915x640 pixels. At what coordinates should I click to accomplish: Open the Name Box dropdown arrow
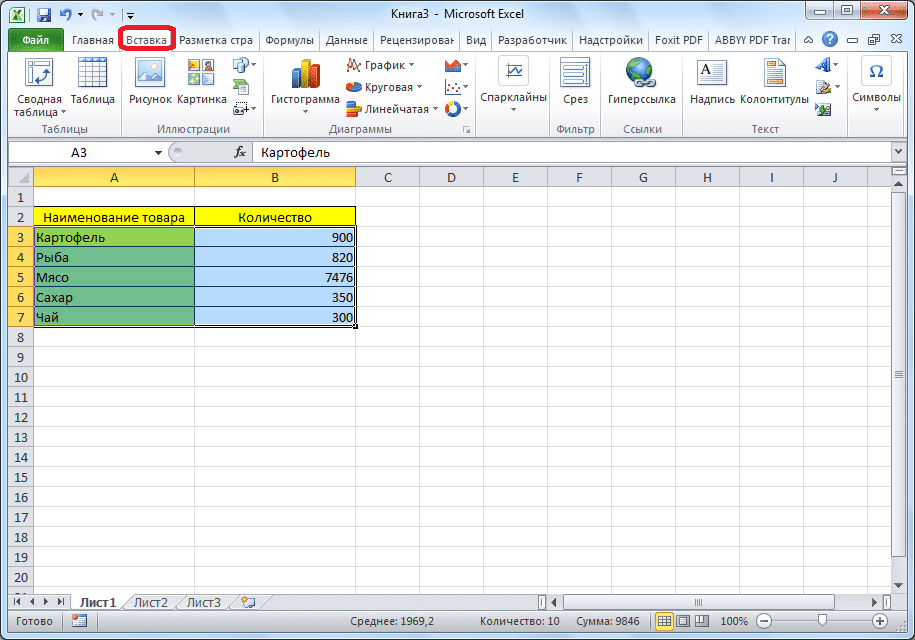coord(158,153)
